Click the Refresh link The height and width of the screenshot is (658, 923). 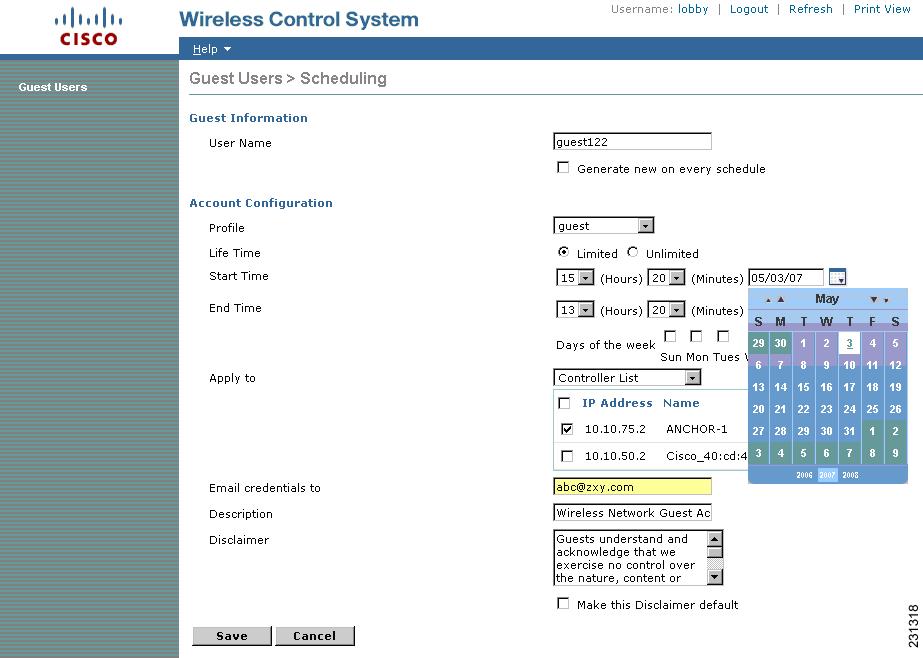pyautogui.click(x=811, y=9)
